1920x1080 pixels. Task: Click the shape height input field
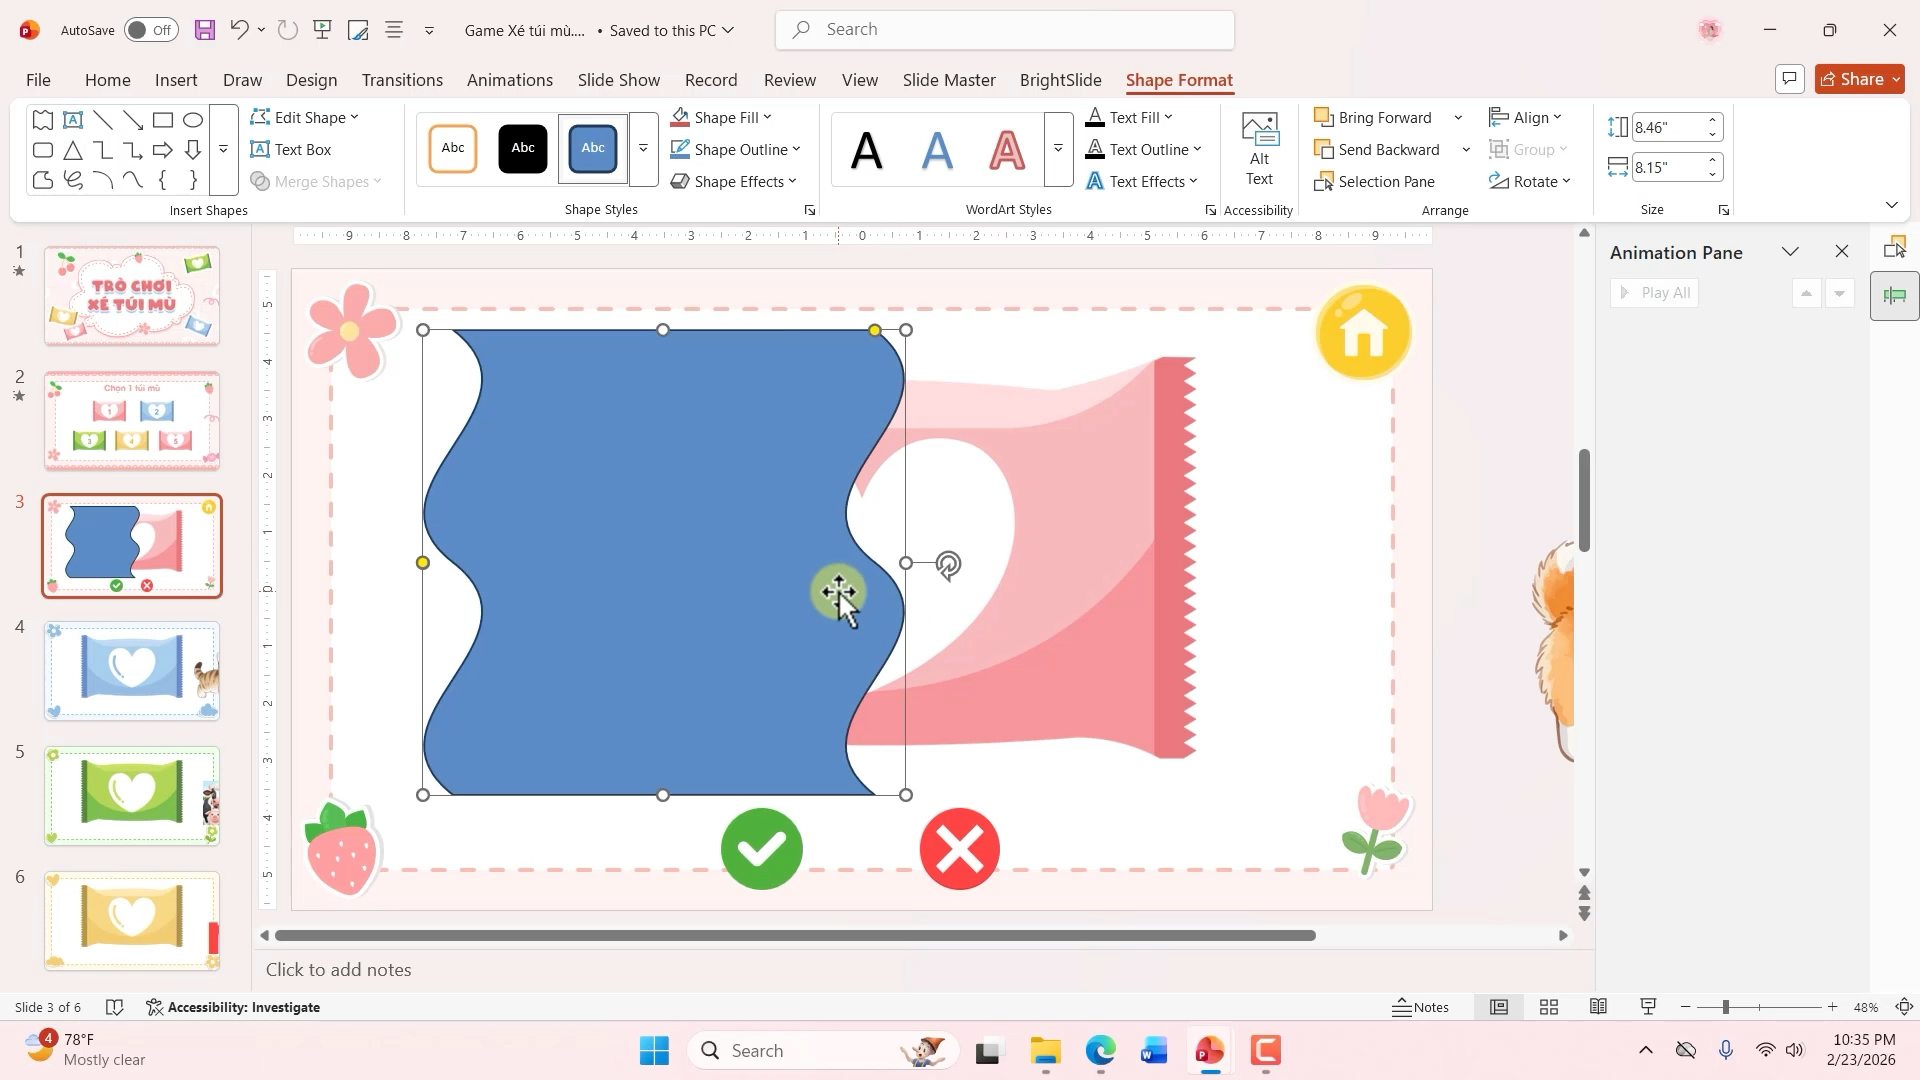coord(1666,128)
